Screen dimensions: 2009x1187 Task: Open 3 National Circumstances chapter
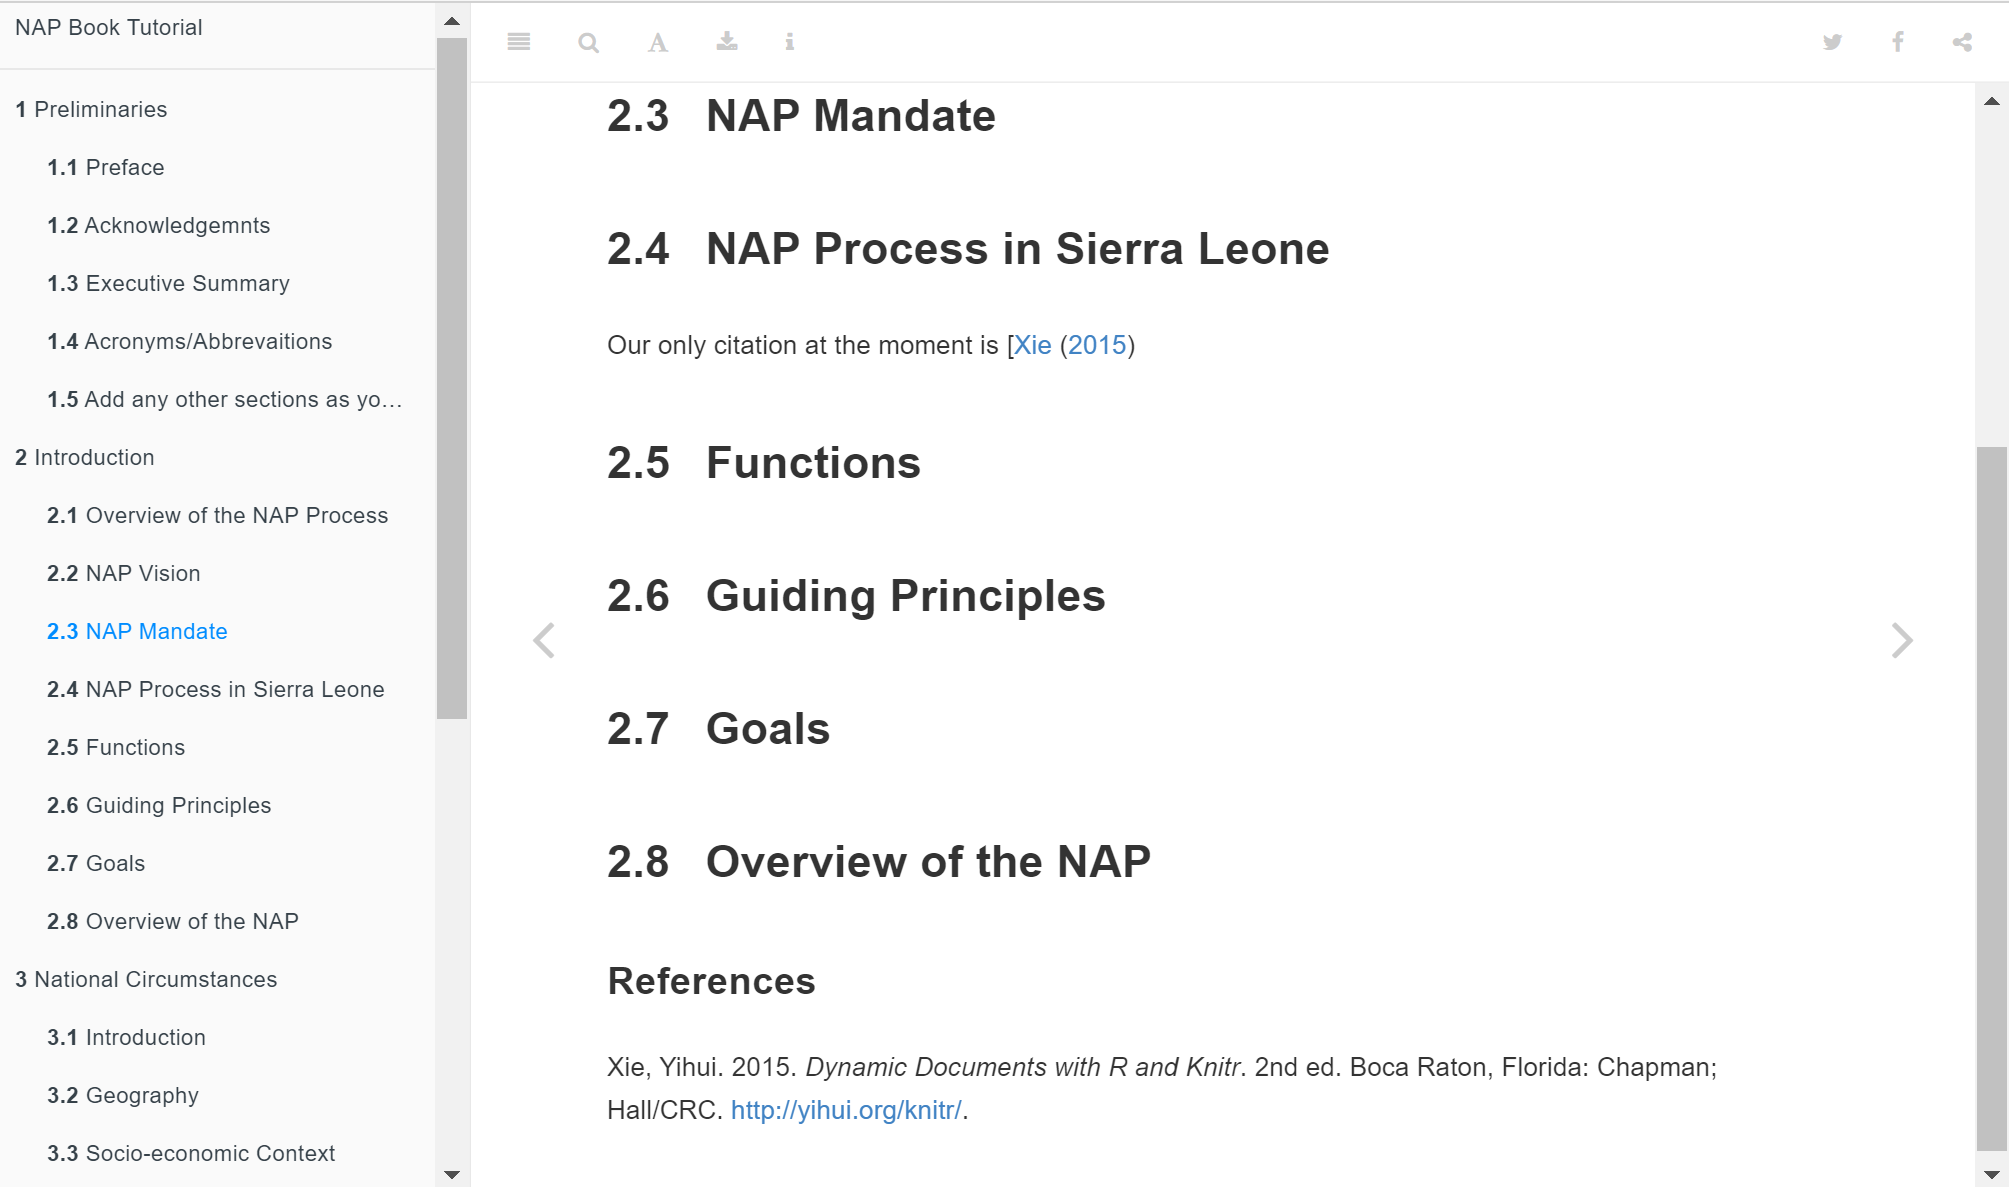pos(146,979)
